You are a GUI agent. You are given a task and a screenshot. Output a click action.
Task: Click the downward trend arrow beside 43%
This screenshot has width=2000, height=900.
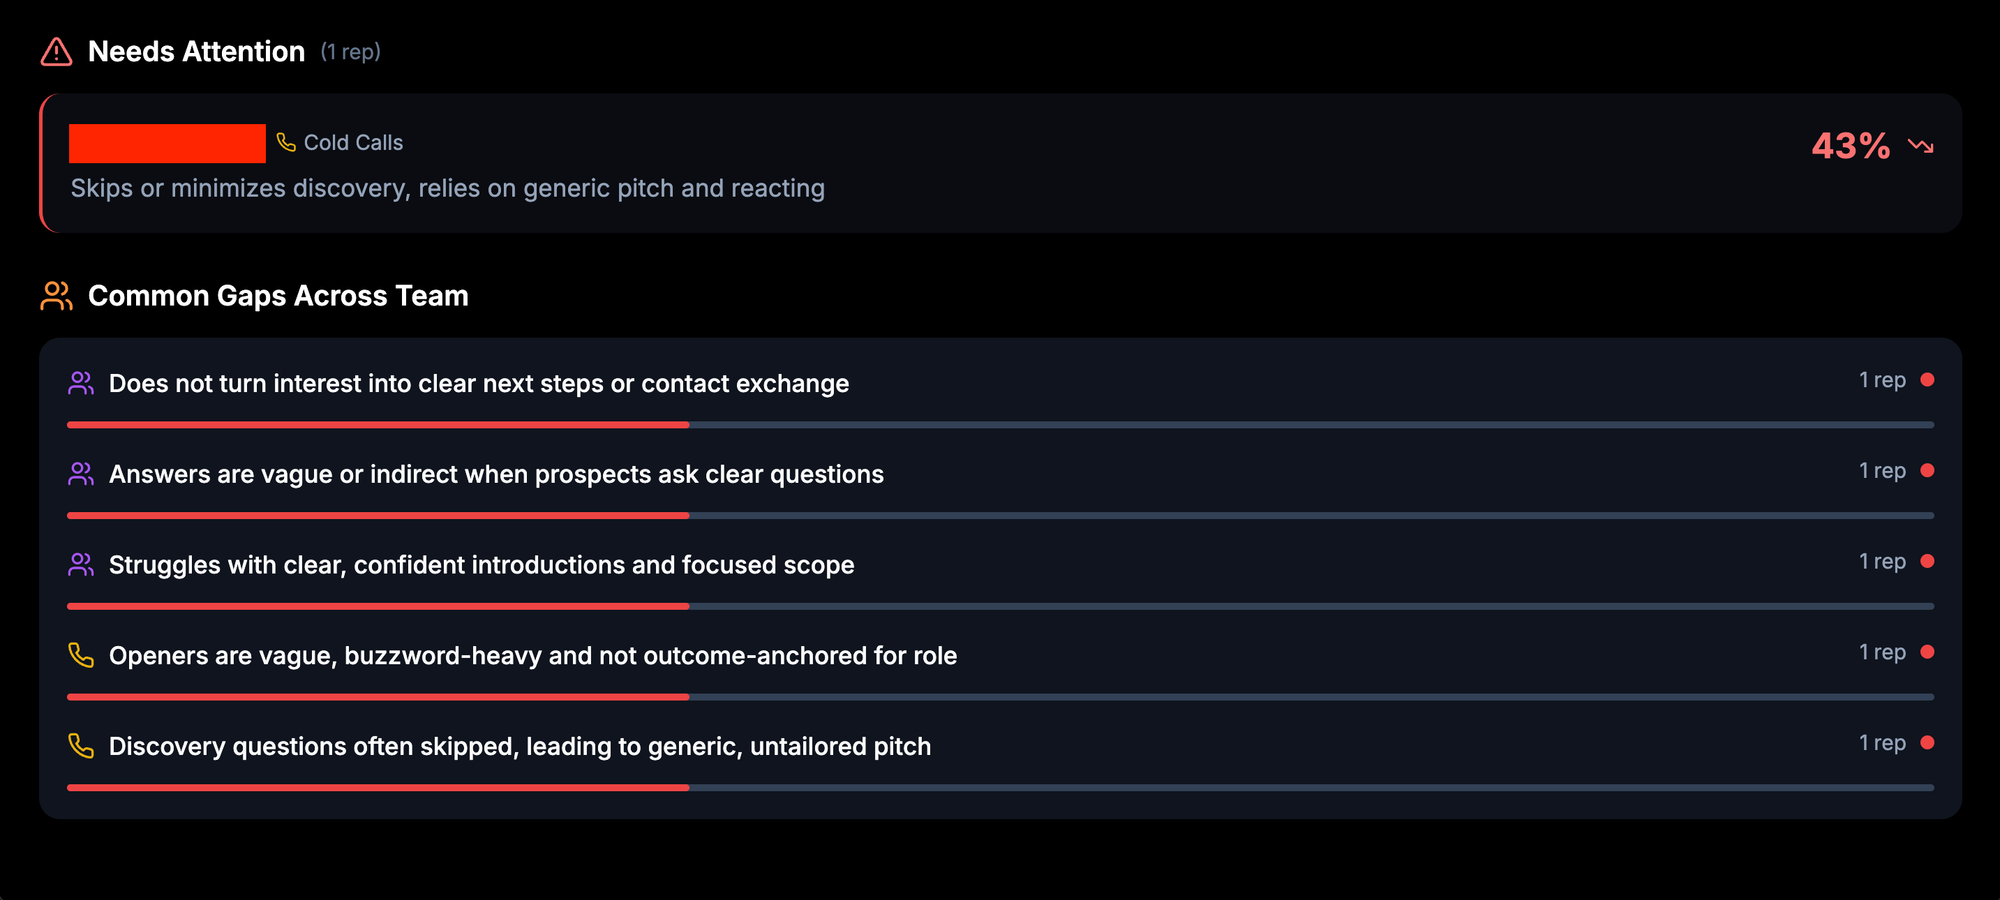(x=1920, y=146)
